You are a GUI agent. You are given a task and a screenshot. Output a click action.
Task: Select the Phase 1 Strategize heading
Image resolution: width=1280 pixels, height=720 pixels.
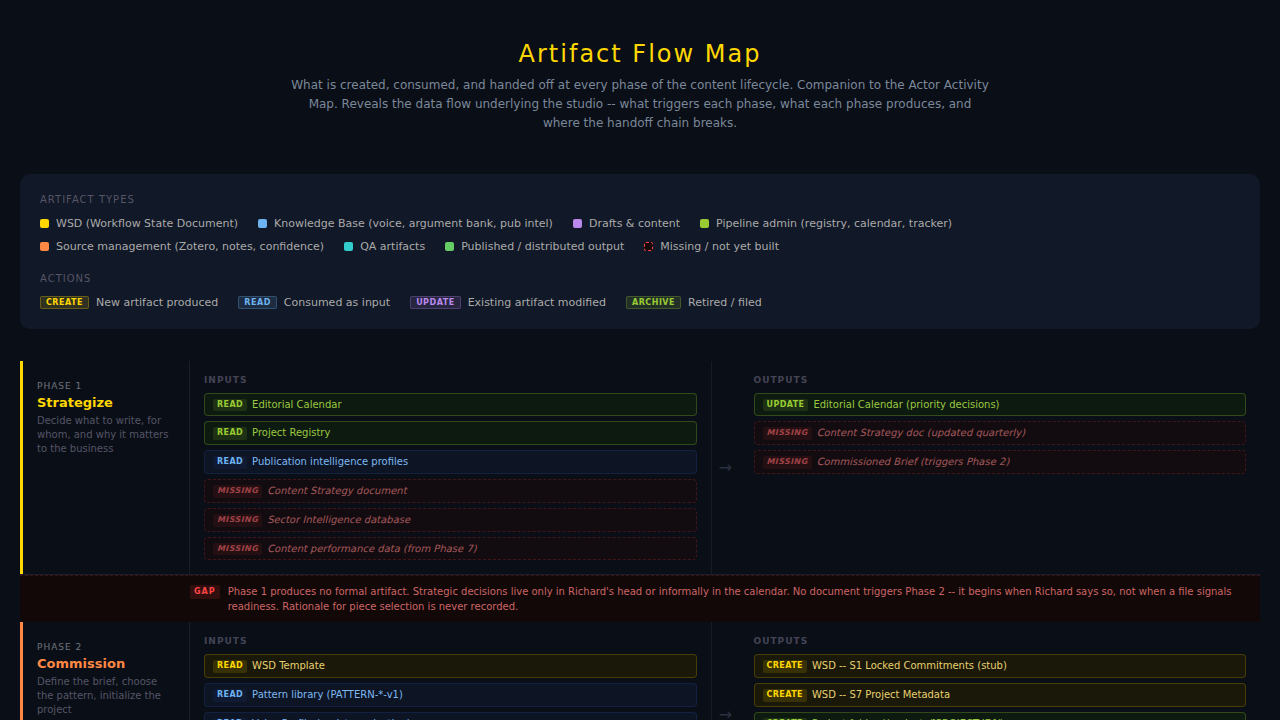point(75,402)
